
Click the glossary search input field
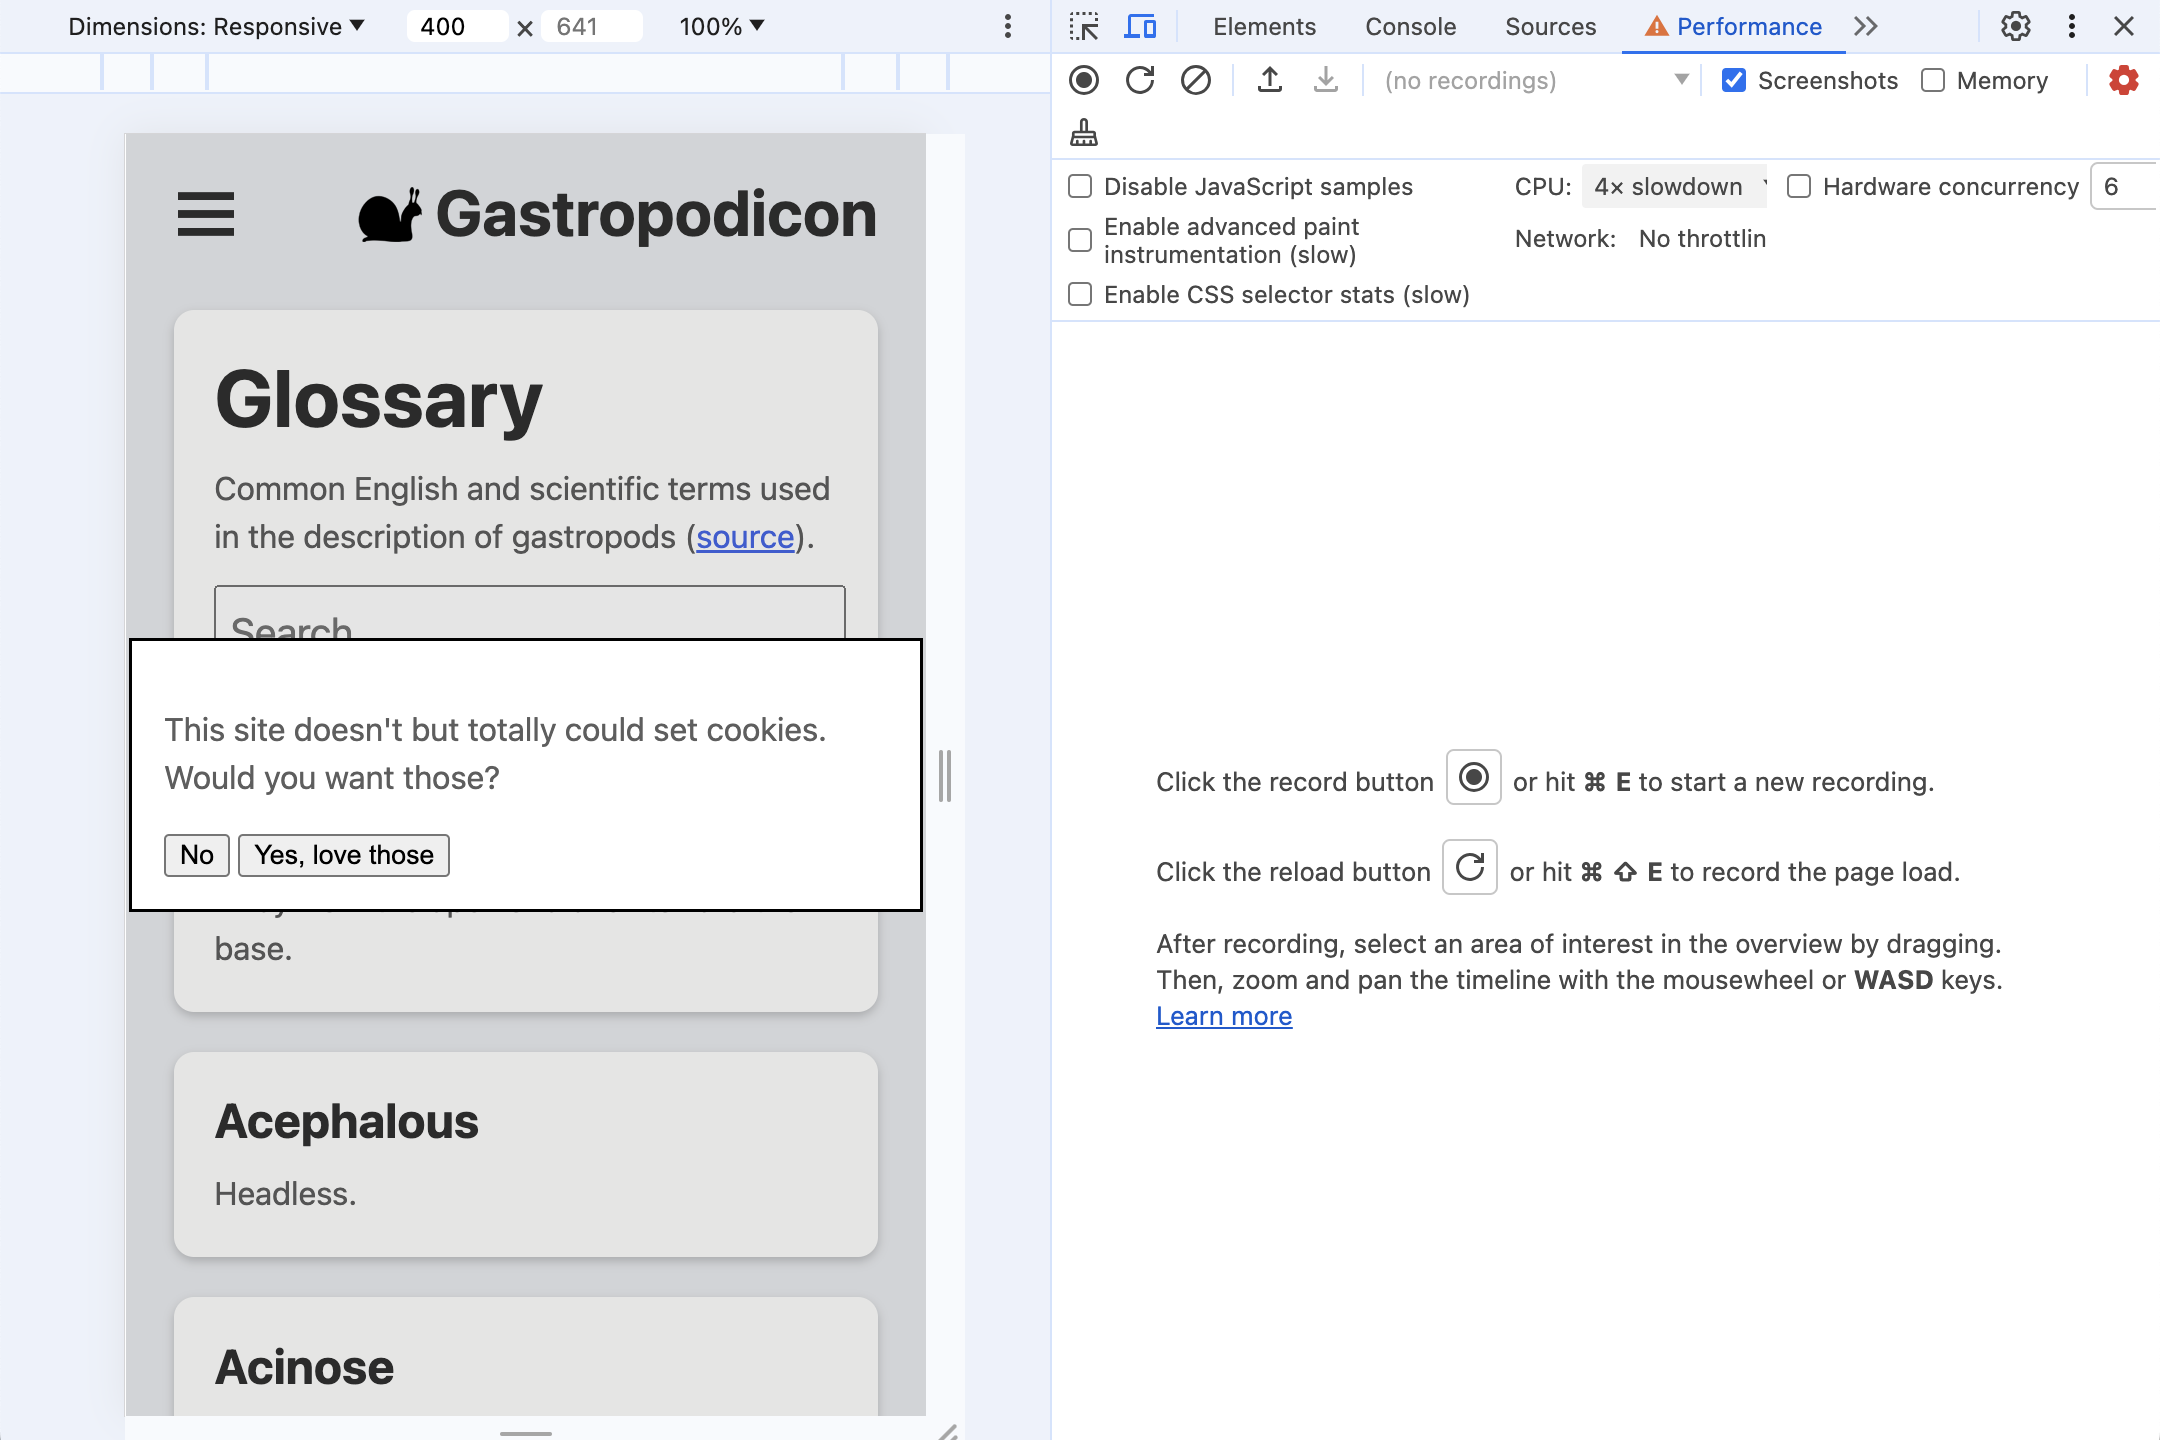pyautogui.click(x=527, y=628)
